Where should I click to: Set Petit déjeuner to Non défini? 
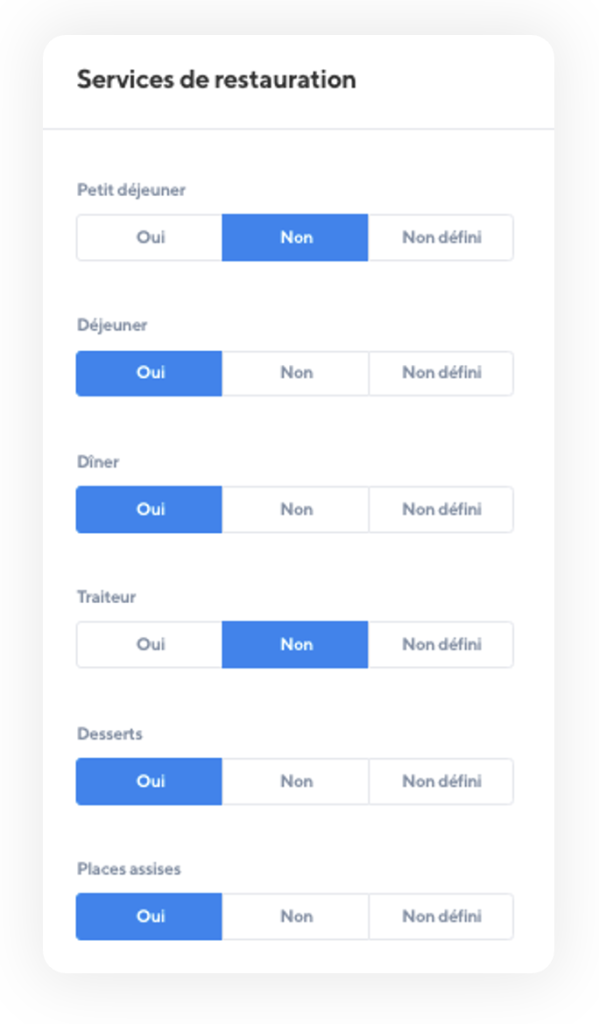(x=441, y=238)
